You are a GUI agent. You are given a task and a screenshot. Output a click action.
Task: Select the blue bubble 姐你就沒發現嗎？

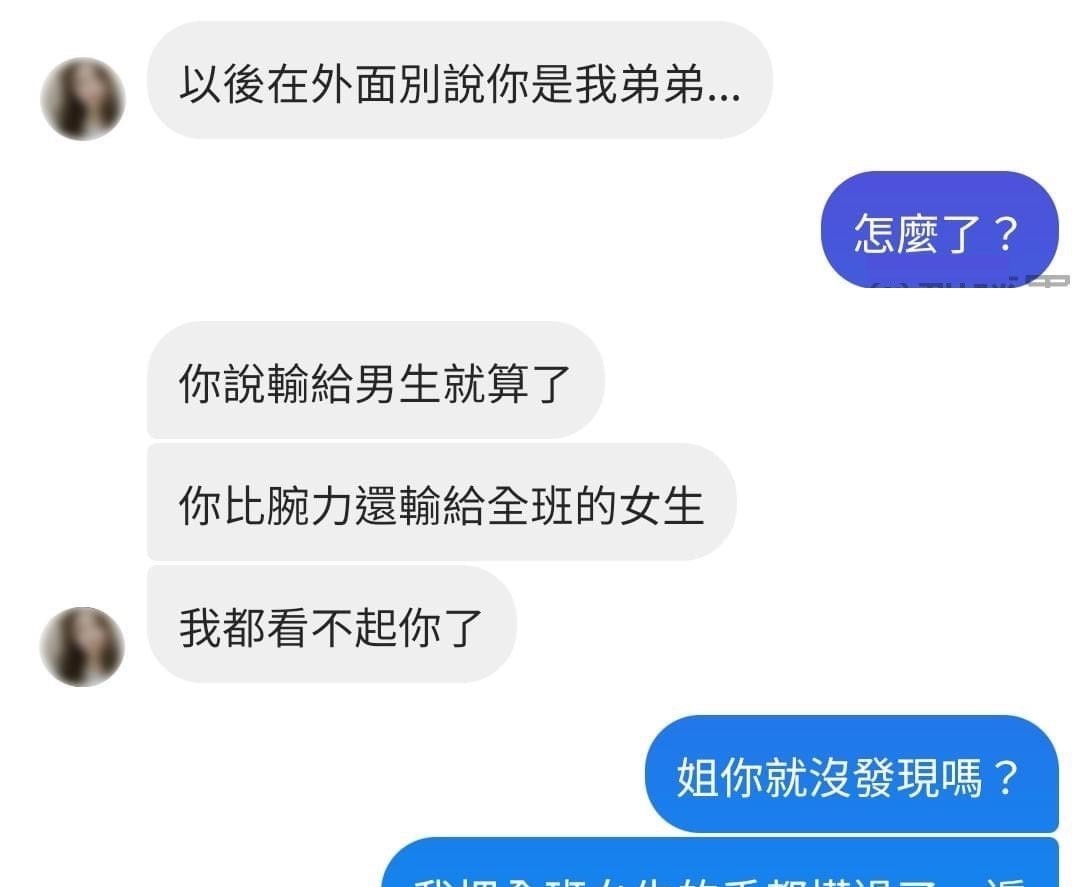(x=851, y=774)
